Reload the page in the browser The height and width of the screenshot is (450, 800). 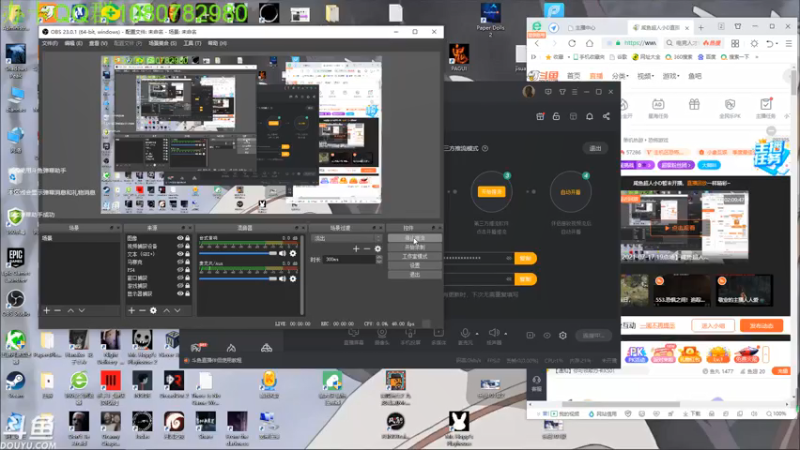click(x=572, y=43)
